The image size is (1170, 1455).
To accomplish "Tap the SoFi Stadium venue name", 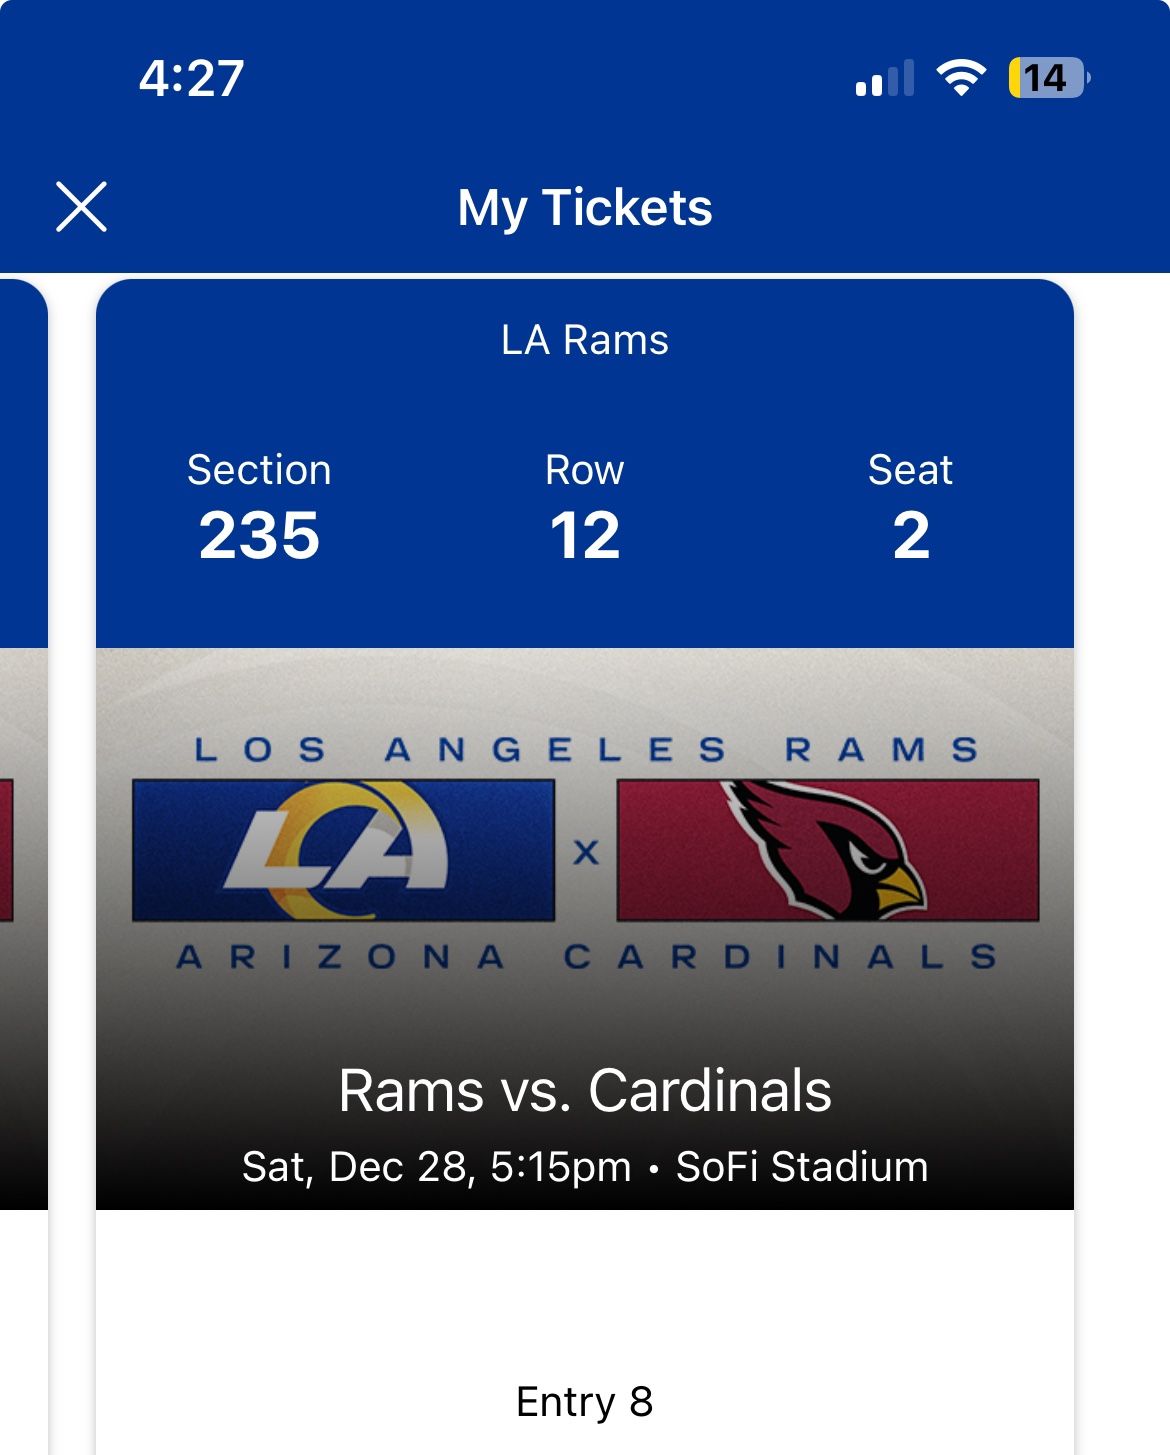I will click(802, 1167).
